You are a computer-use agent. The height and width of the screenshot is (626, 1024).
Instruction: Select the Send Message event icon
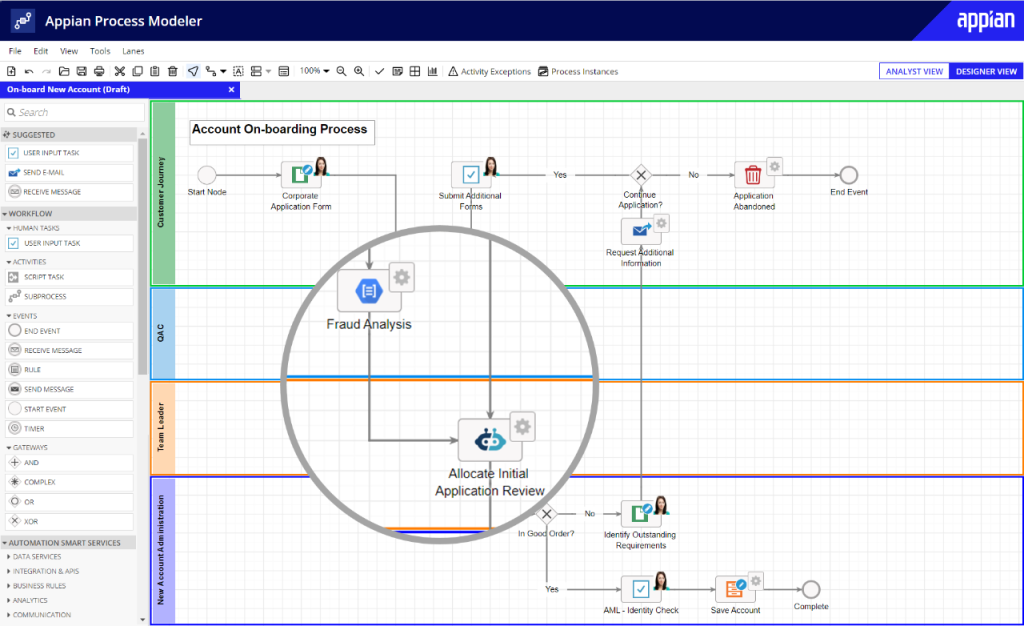click(x=48, y=390)
